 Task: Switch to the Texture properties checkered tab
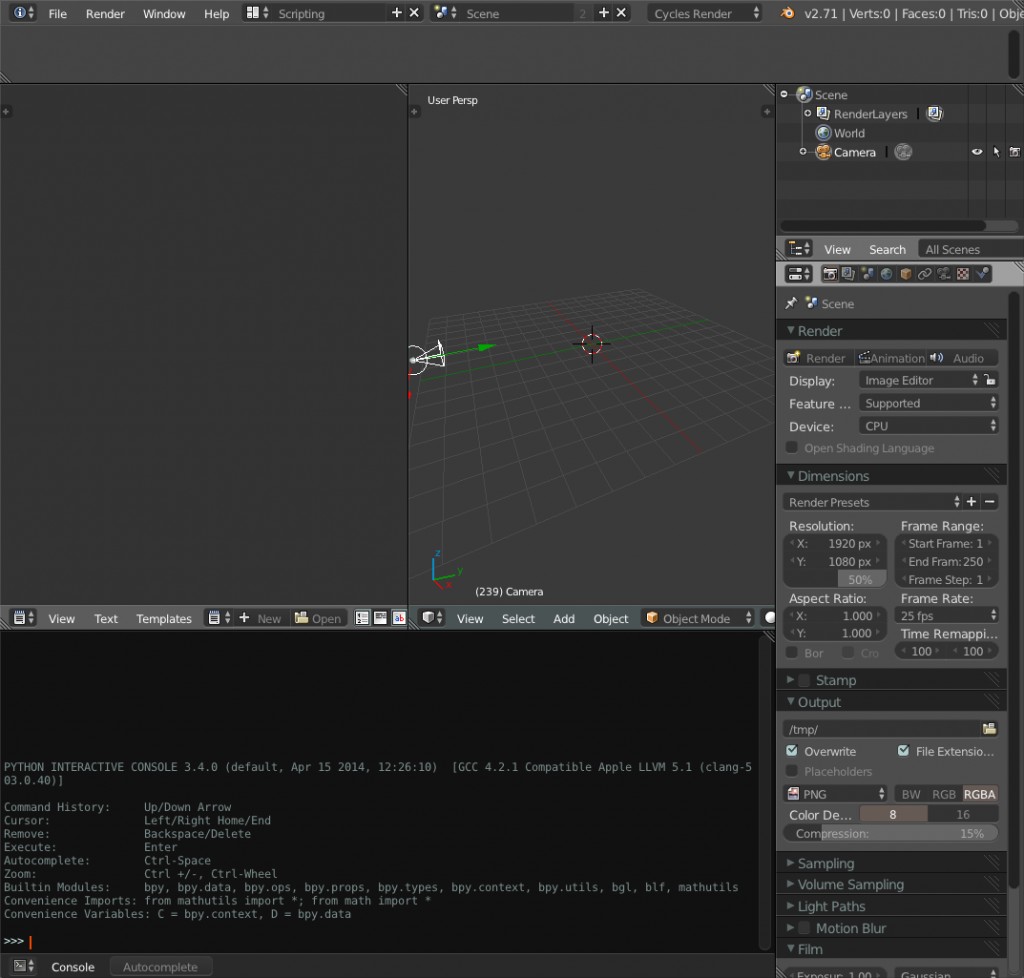963,273
